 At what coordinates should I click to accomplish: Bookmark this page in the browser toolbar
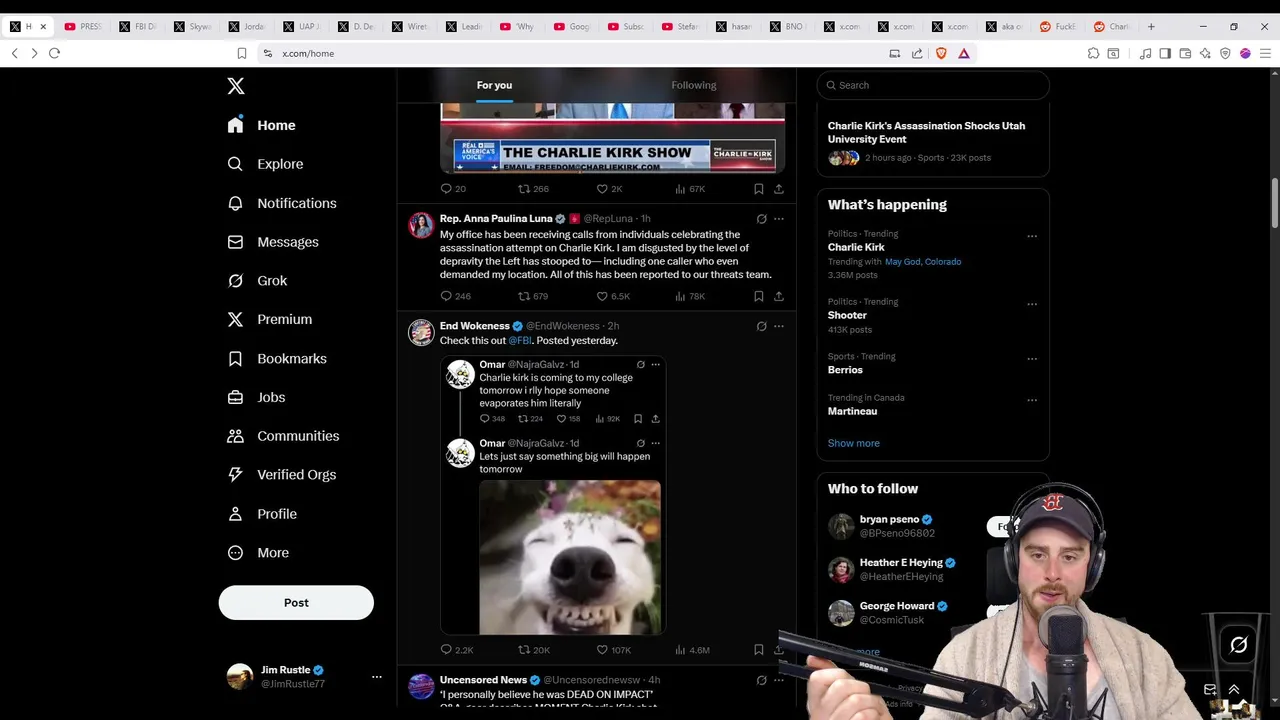pyautogui.click(x=241, y=53)
